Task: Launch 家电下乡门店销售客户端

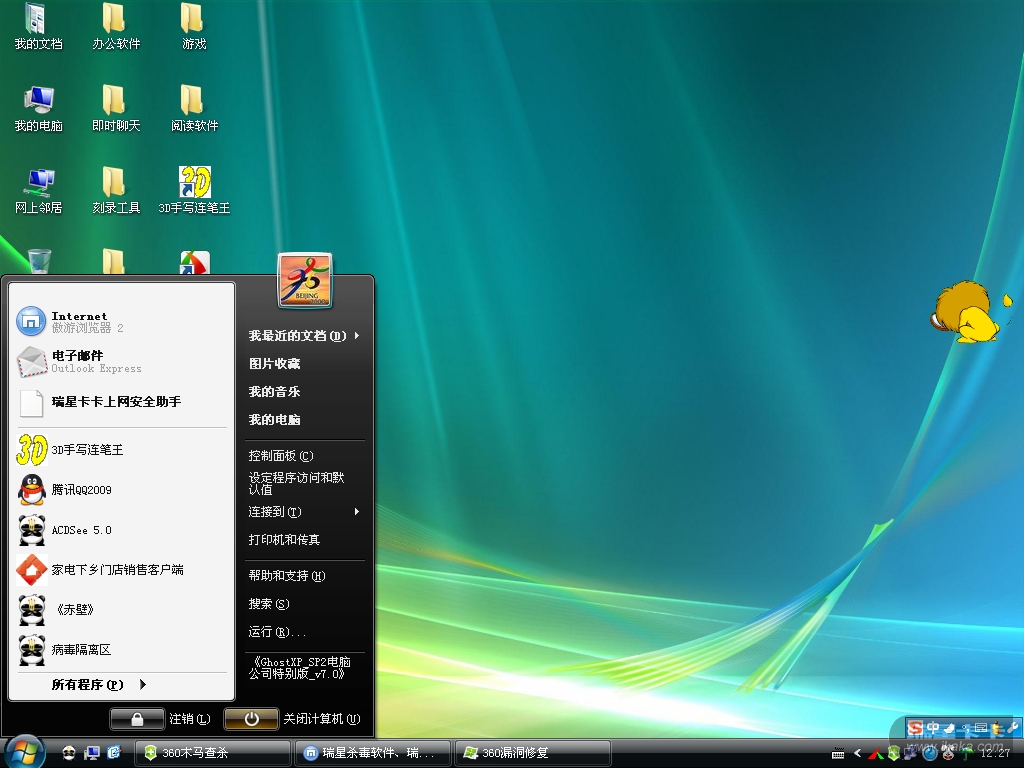Action: [x=121, y=569]
